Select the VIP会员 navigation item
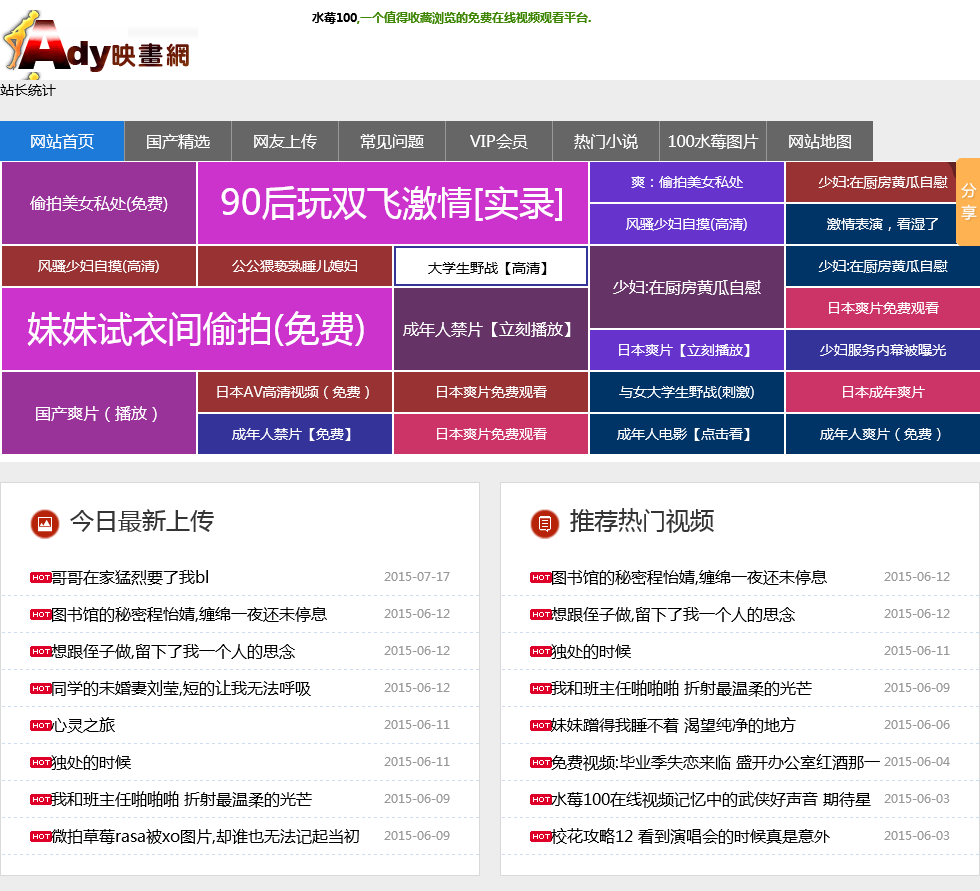 point(499,141)
